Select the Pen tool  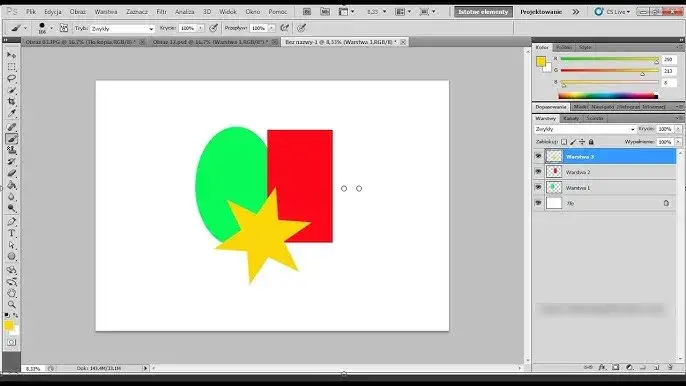tap(11, 221)
